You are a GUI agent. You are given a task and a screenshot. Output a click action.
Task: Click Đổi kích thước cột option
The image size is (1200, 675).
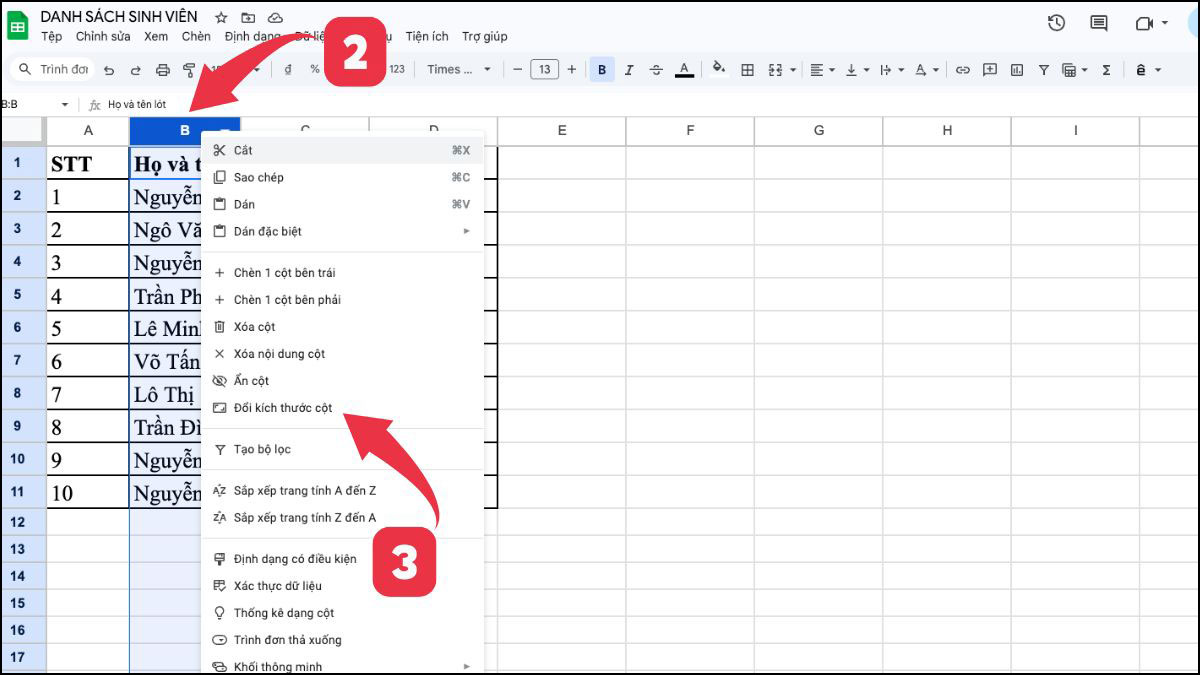click(283, 408)
